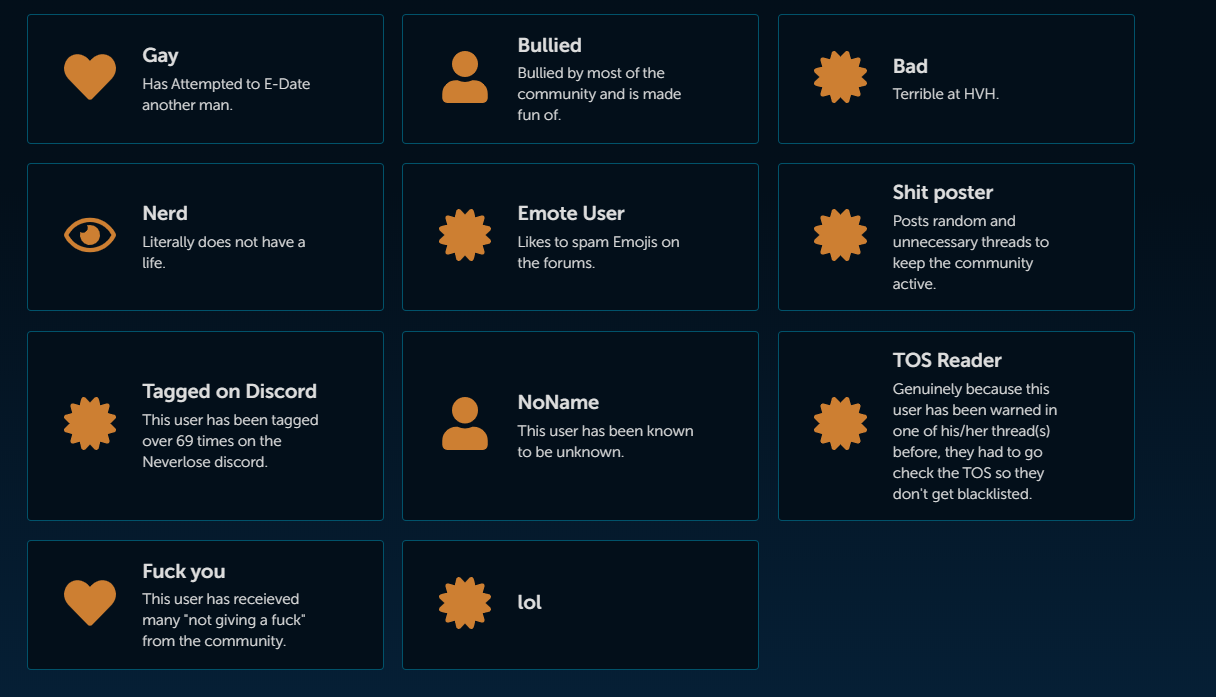Click the person icon on the NoName badge
Image resolution: width=1216 pixels, height=697 pixels.
tap(465, 424)
